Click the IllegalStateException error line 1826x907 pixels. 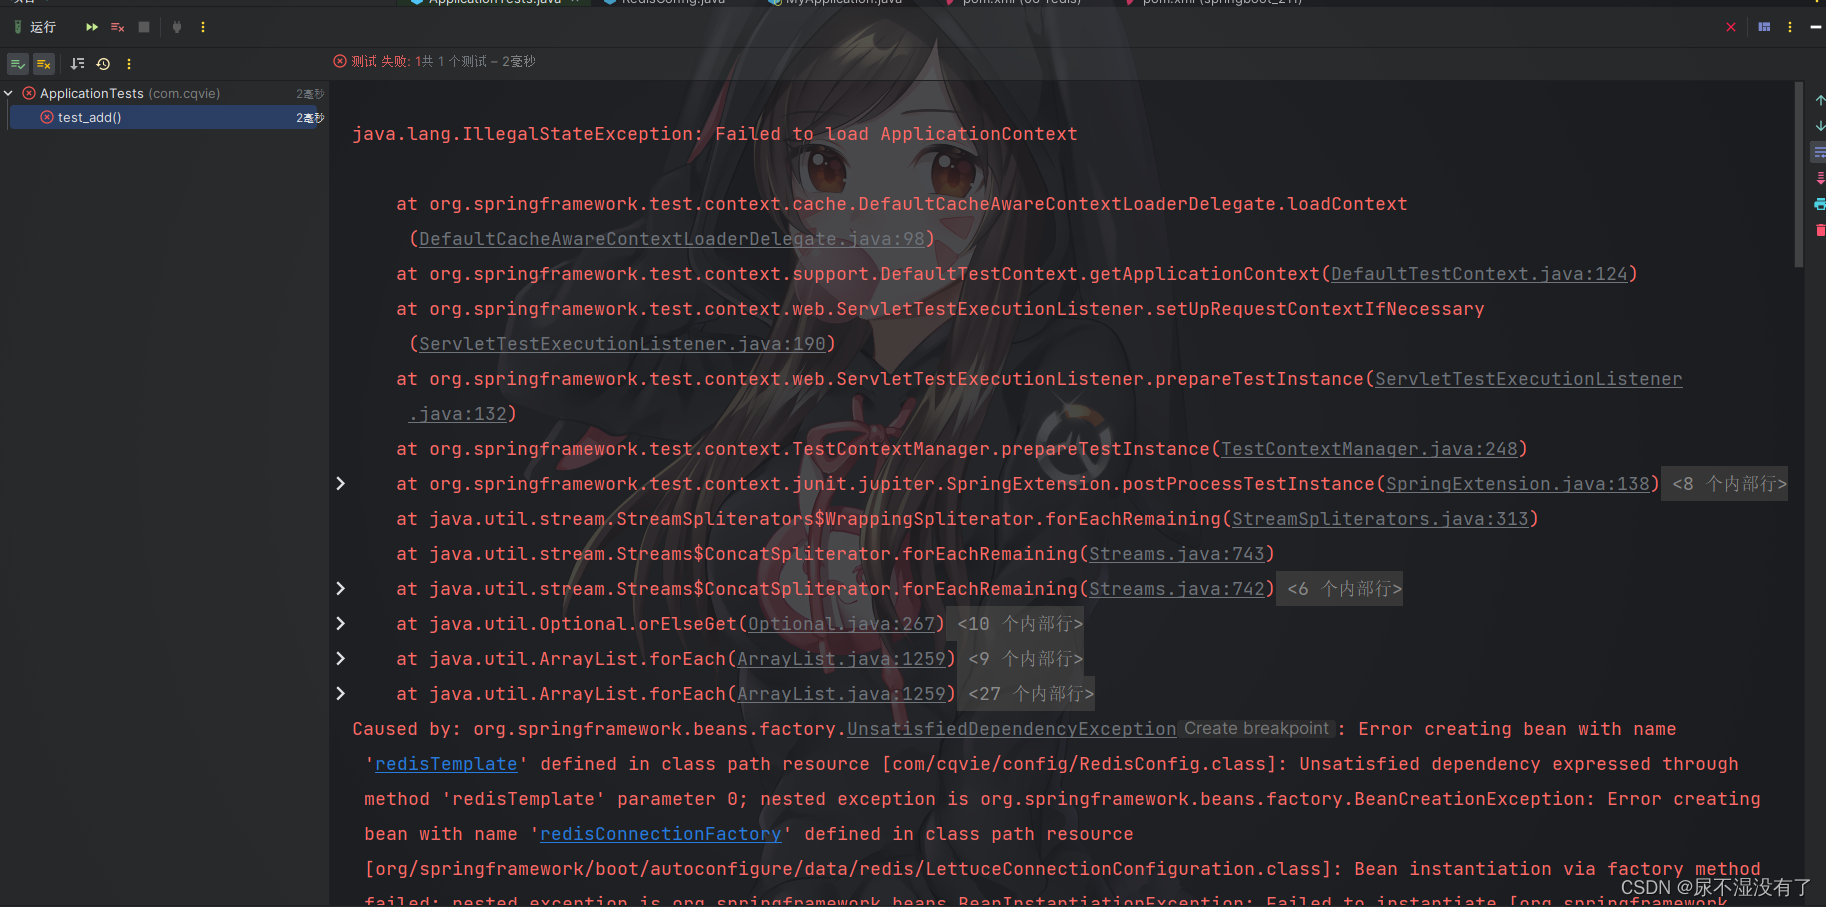(714, 134)
